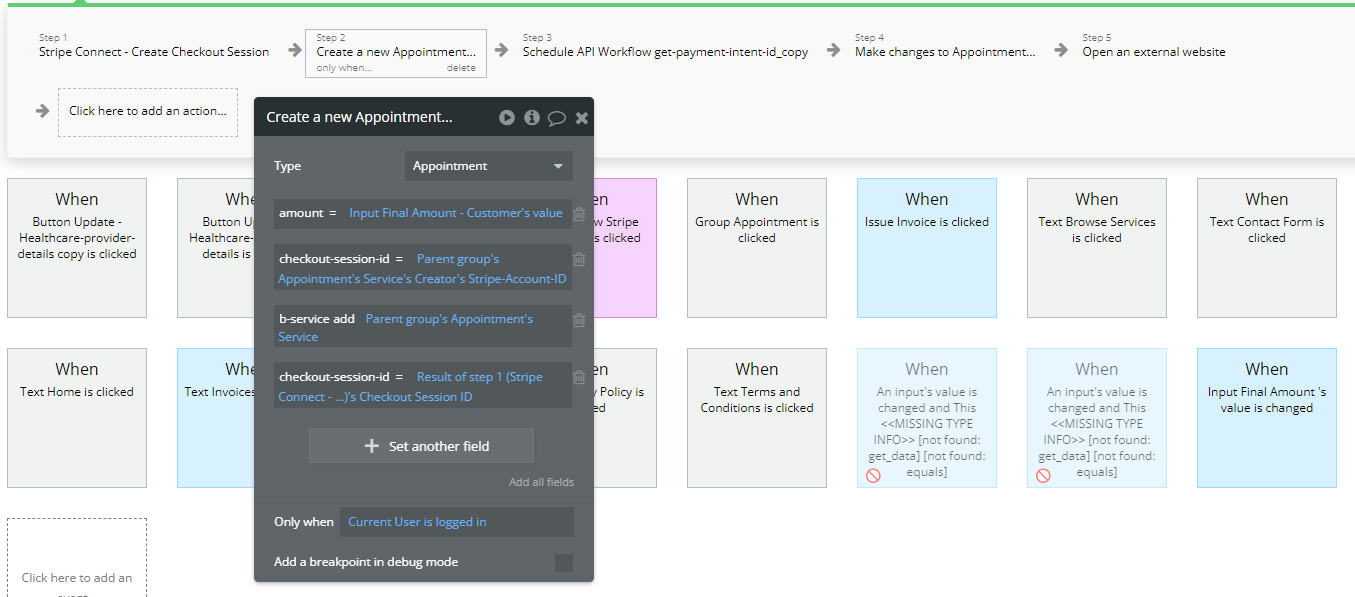
Task: Remove the b-service add field via trash icon
Action: click(579, 320)
